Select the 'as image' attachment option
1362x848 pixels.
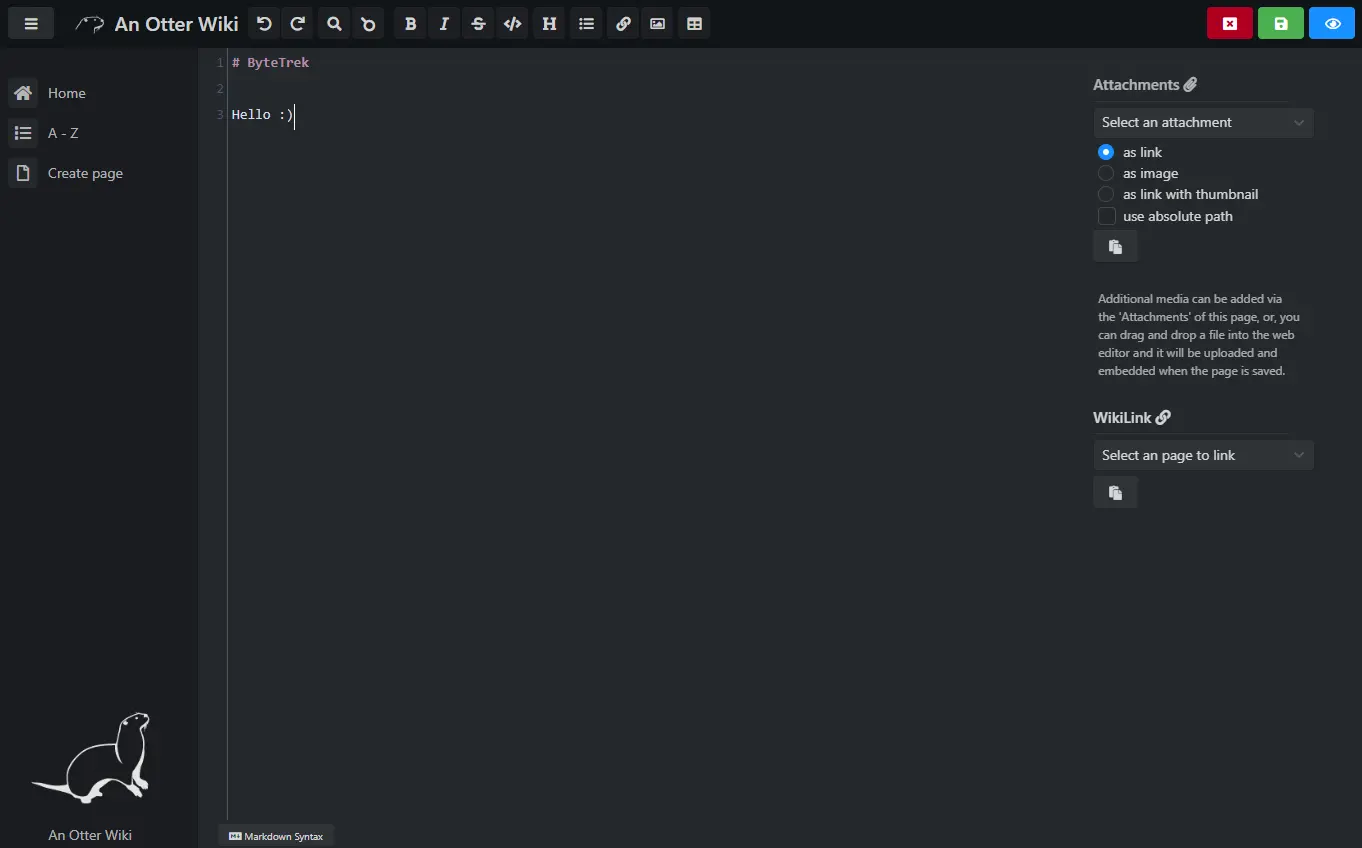pyautogui.click(x=1106, y=173)
